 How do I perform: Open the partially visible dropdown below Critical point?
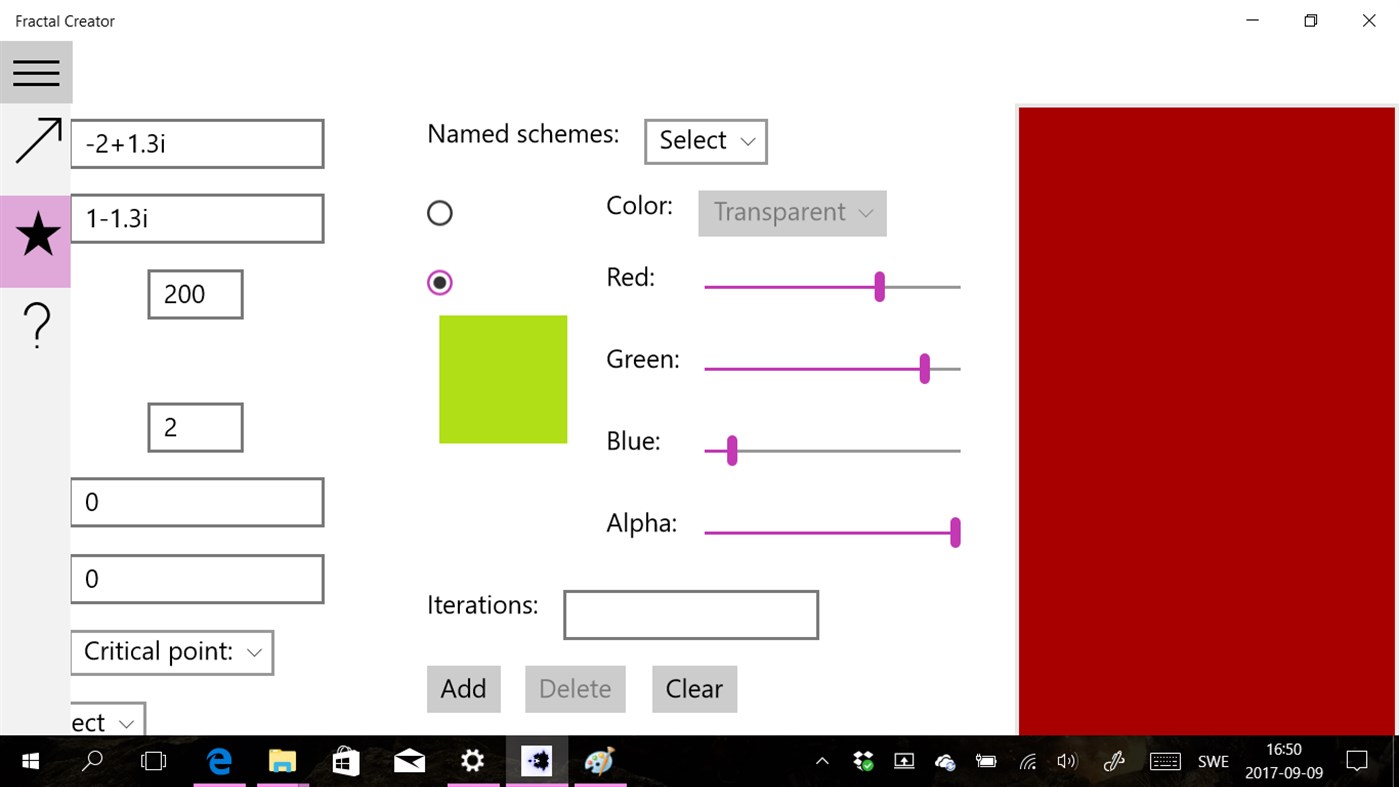click(106, 721)
